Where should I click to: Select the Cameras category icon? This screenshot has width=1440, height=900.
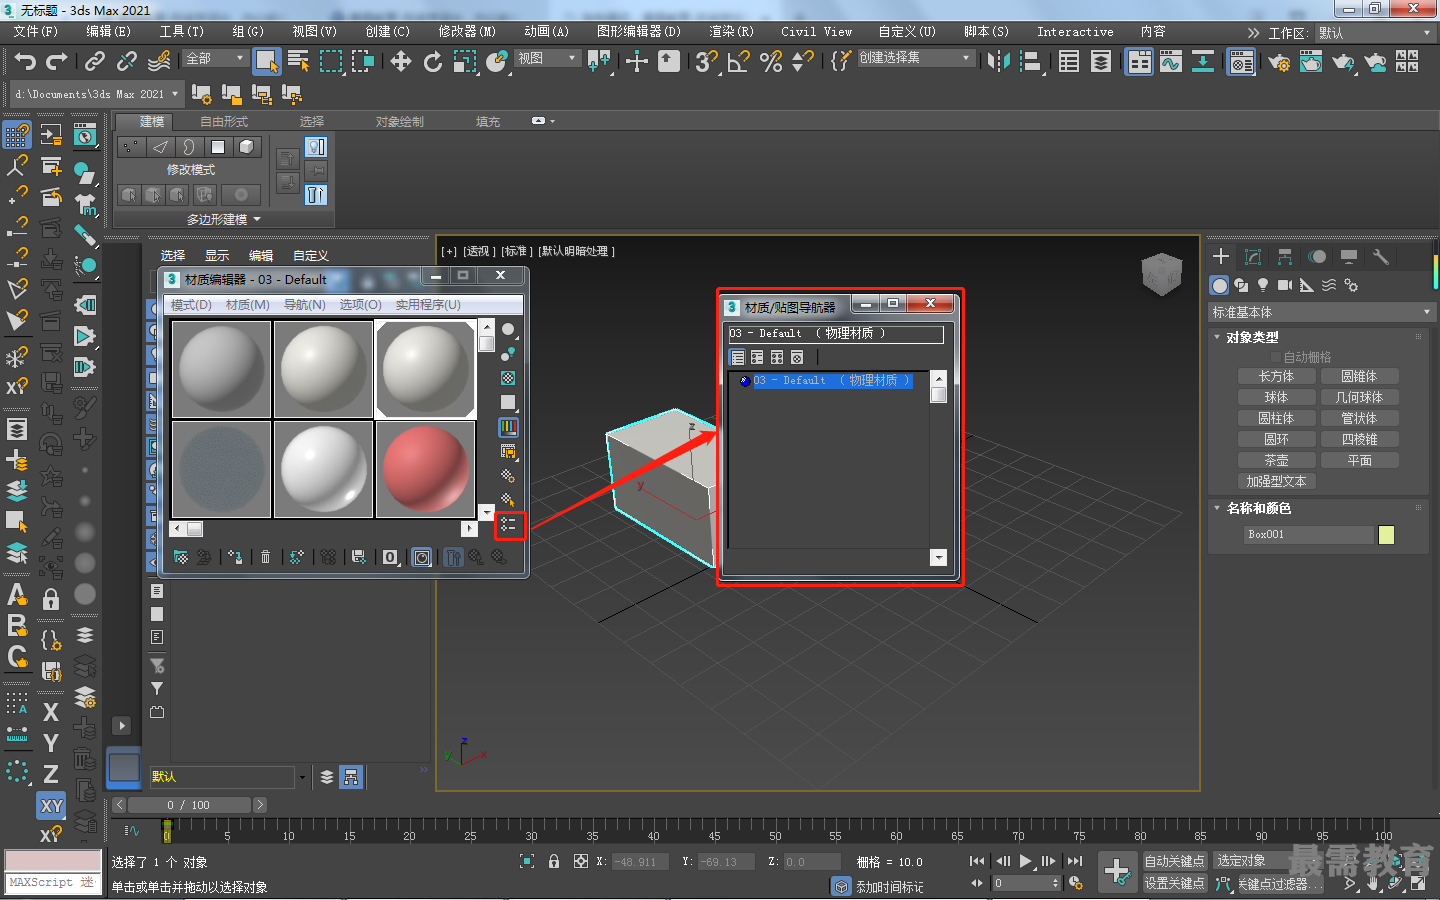1285,285
